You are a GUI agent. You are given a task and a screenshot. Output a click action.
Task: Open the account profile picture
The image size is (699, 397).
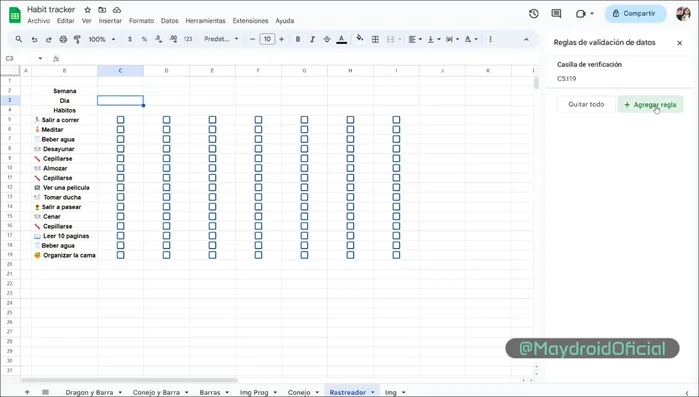pyautogui.click(x=683, y=14)
